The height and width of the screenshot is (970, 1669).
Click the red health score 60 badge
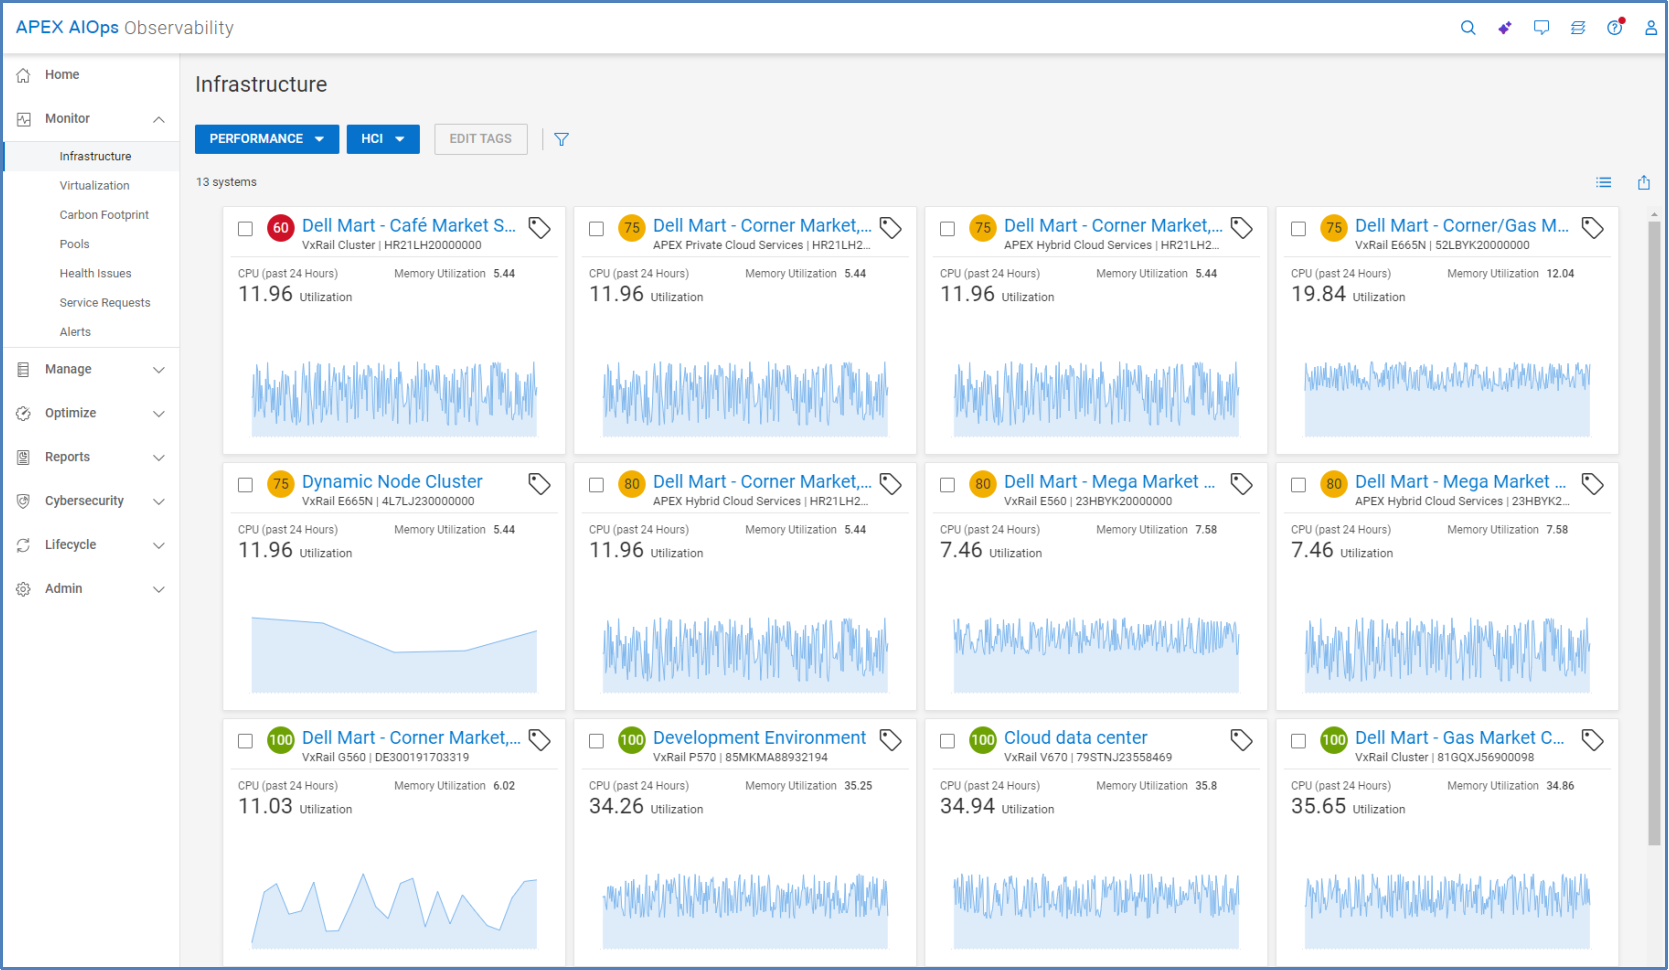pyautogui.click(x=281, y=228)
